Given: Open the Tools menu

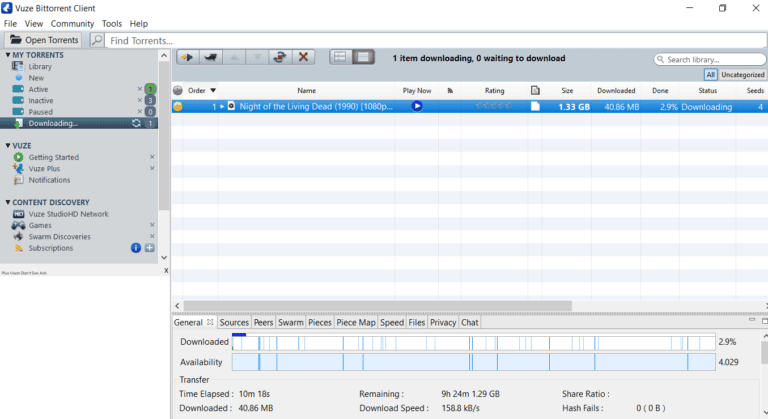Looking at the screenshot, I should [x=112, y=23].
